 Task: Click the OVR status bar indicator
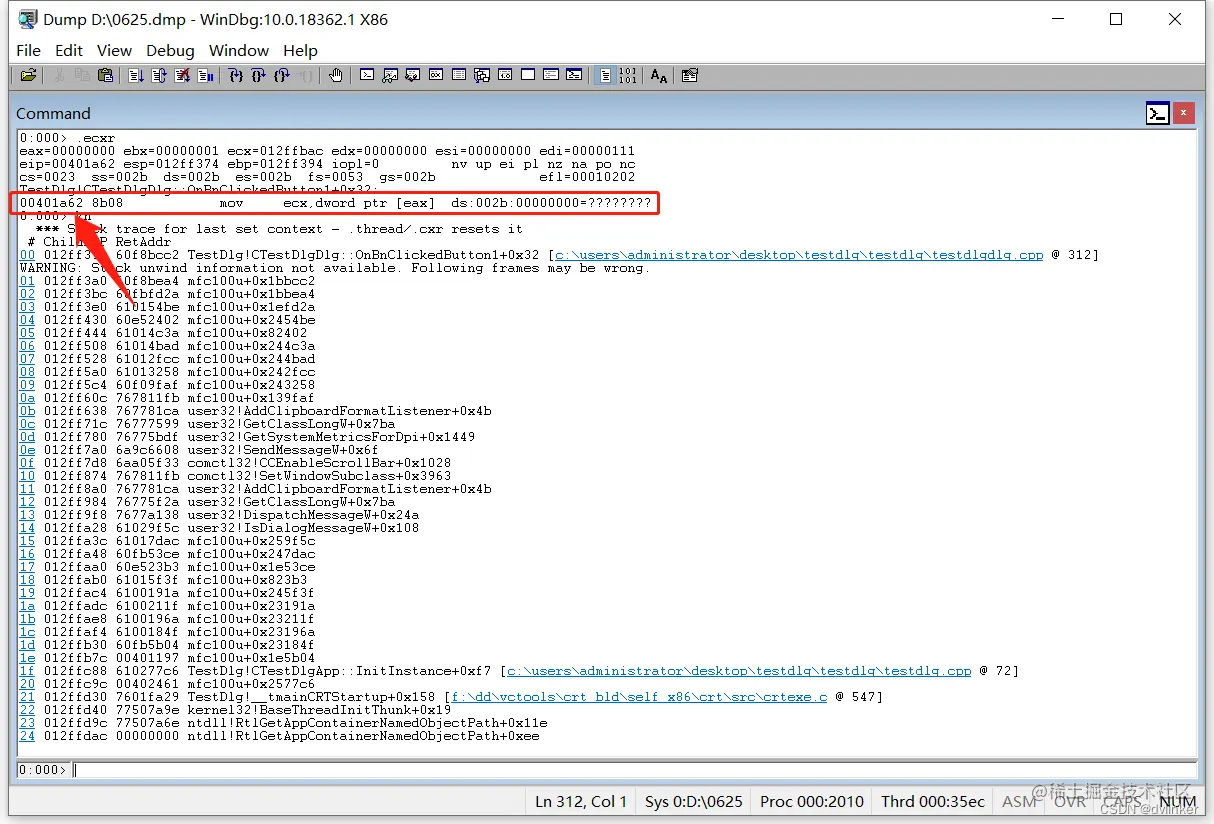pyautogui.click(x=1069, y=801)
